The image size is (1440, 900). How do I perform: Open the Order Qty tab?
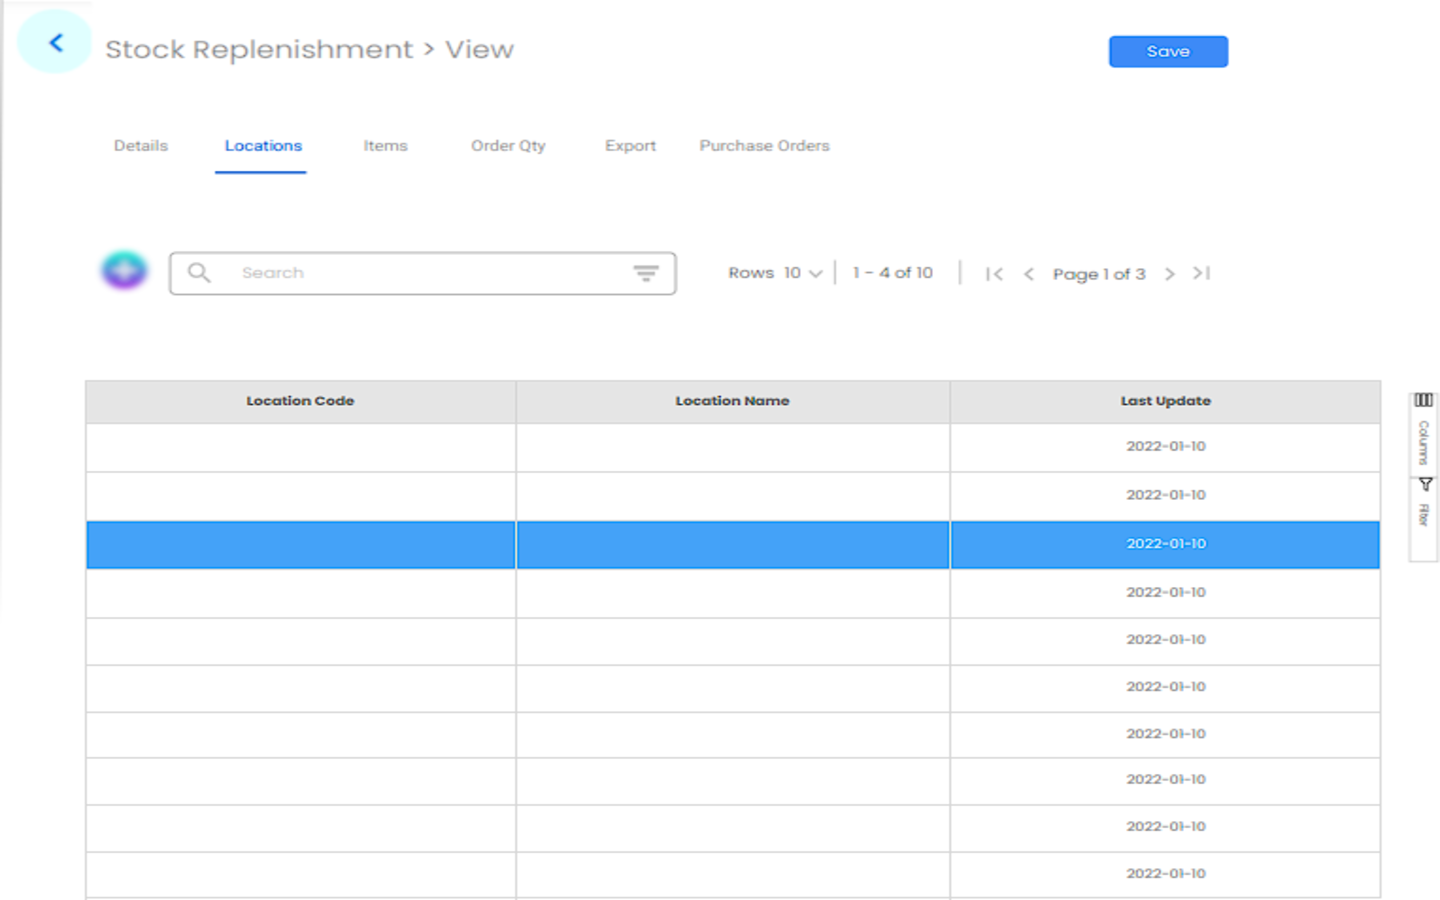(508, 146)
